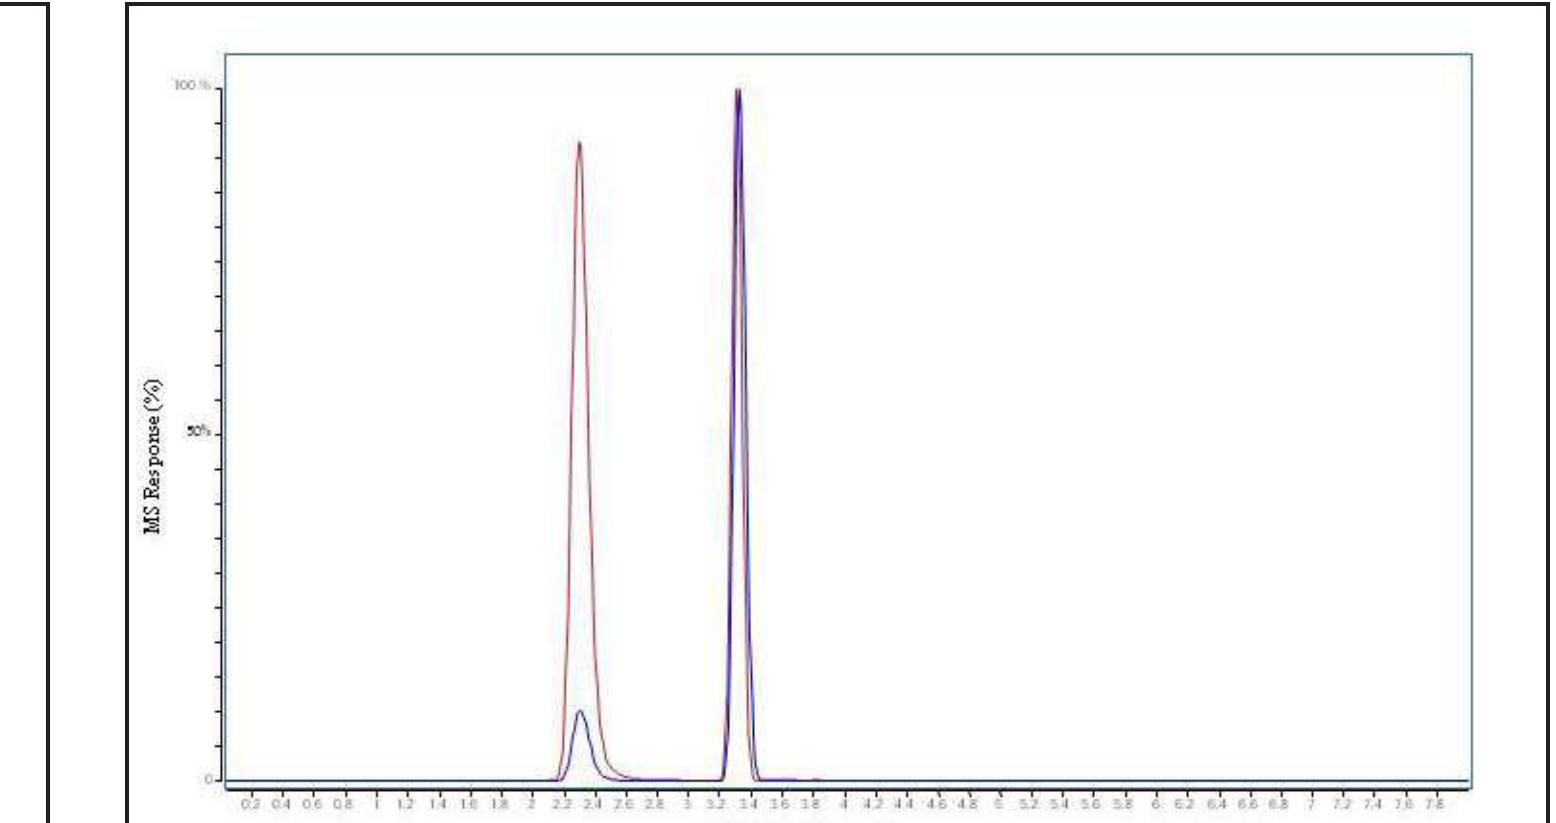
Task: Click the "4" x-axis tick label
Action: pos(844,804)
